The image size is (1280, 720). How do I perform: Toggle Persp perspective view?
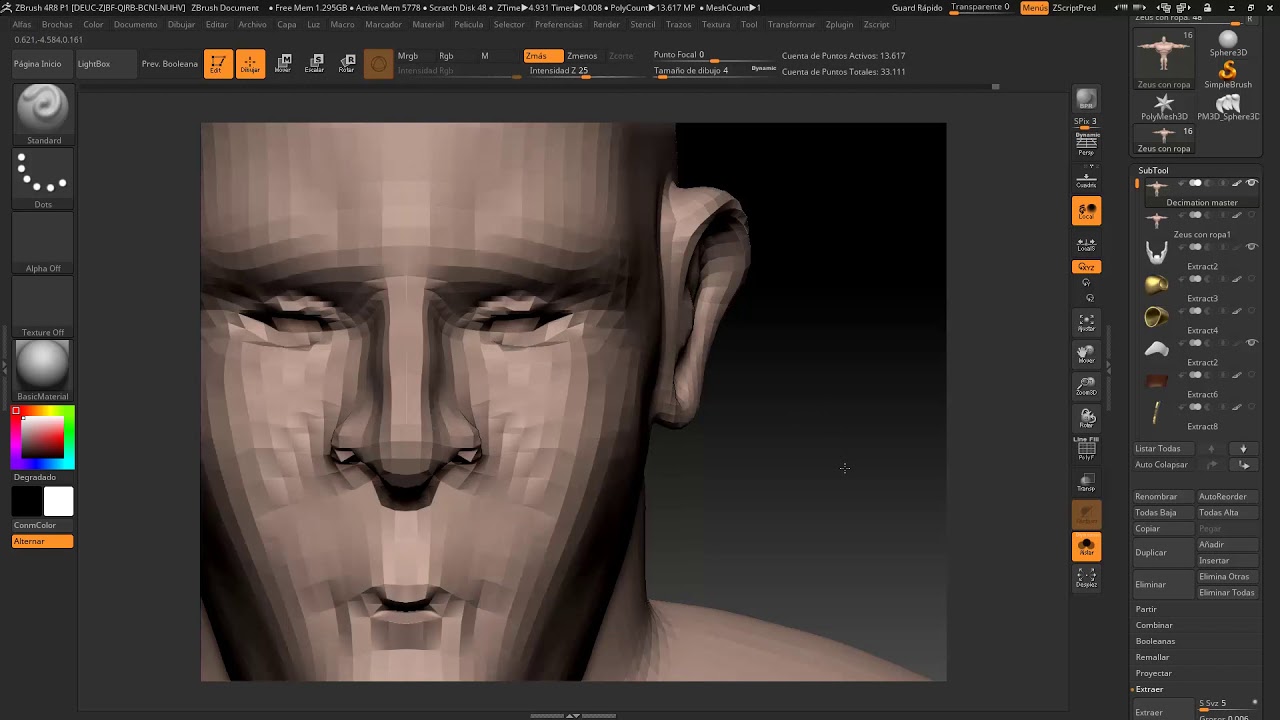tap(1086, 145)
